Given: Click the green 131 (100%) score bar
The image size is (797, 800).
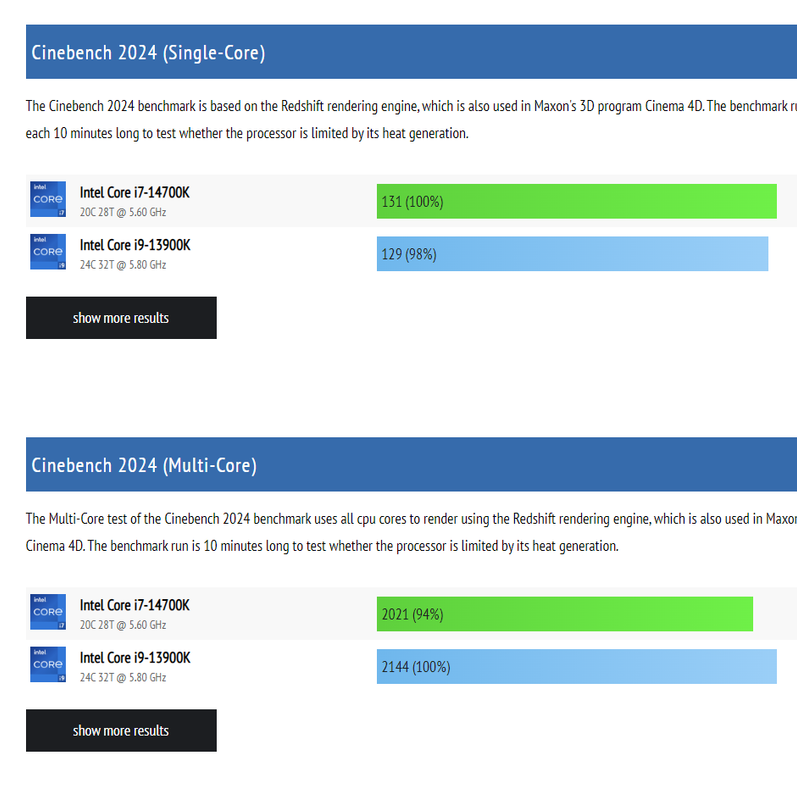Looking at the screenshot, I should [577, 202].
